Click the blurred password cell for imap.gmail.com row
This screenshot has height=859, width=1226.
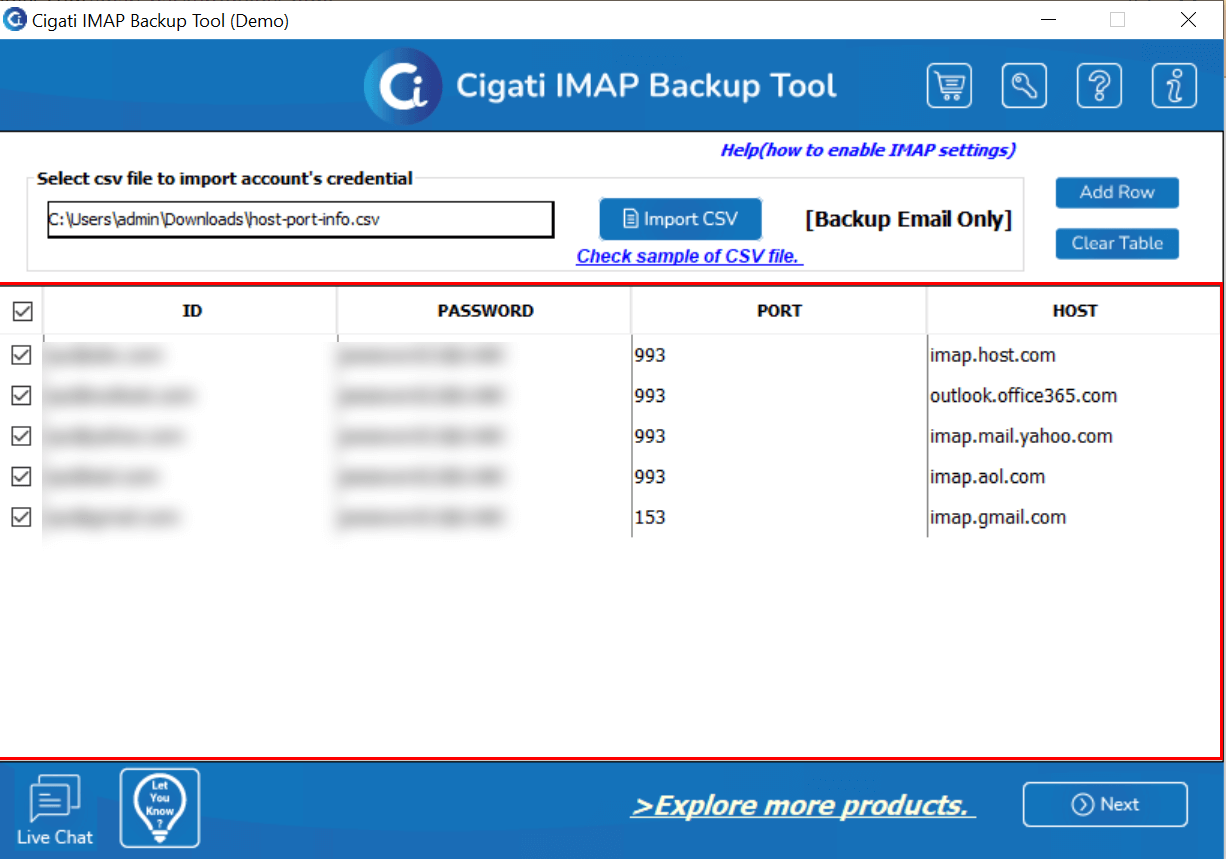click(x=485, y=517)
